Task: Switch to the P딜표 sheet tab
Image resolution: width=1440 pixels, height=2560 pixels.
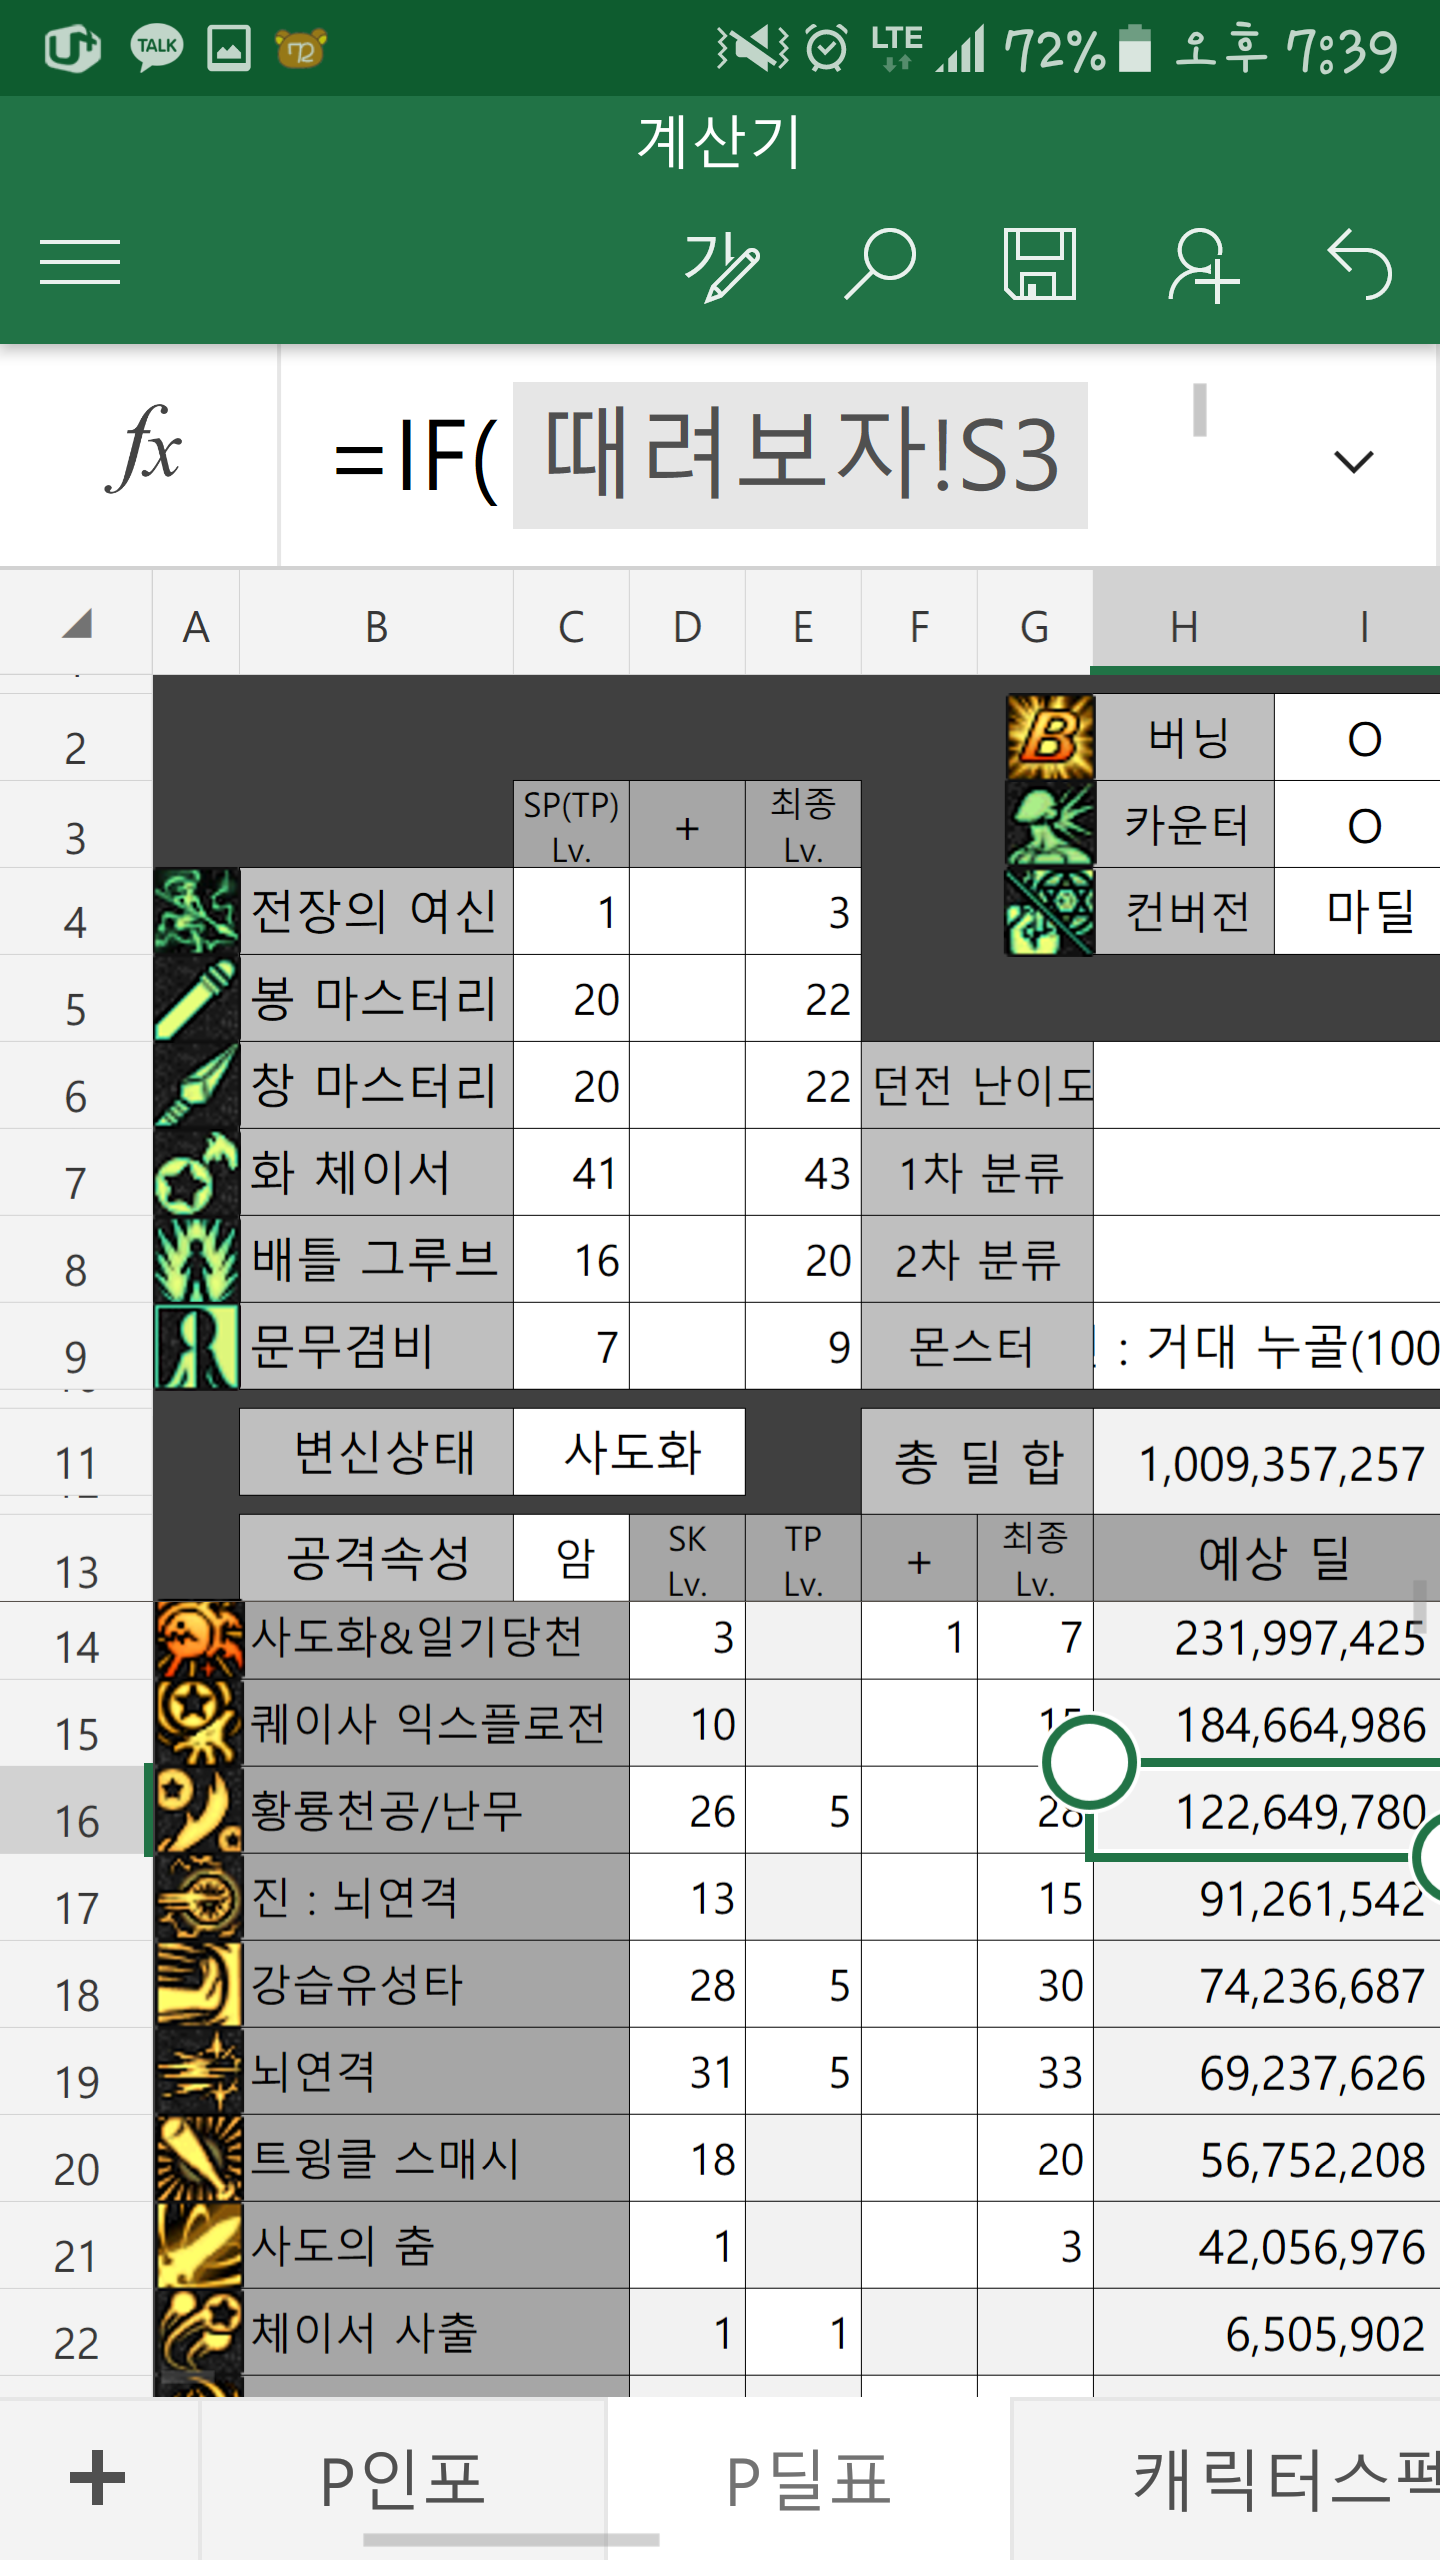Action: 808,2481
